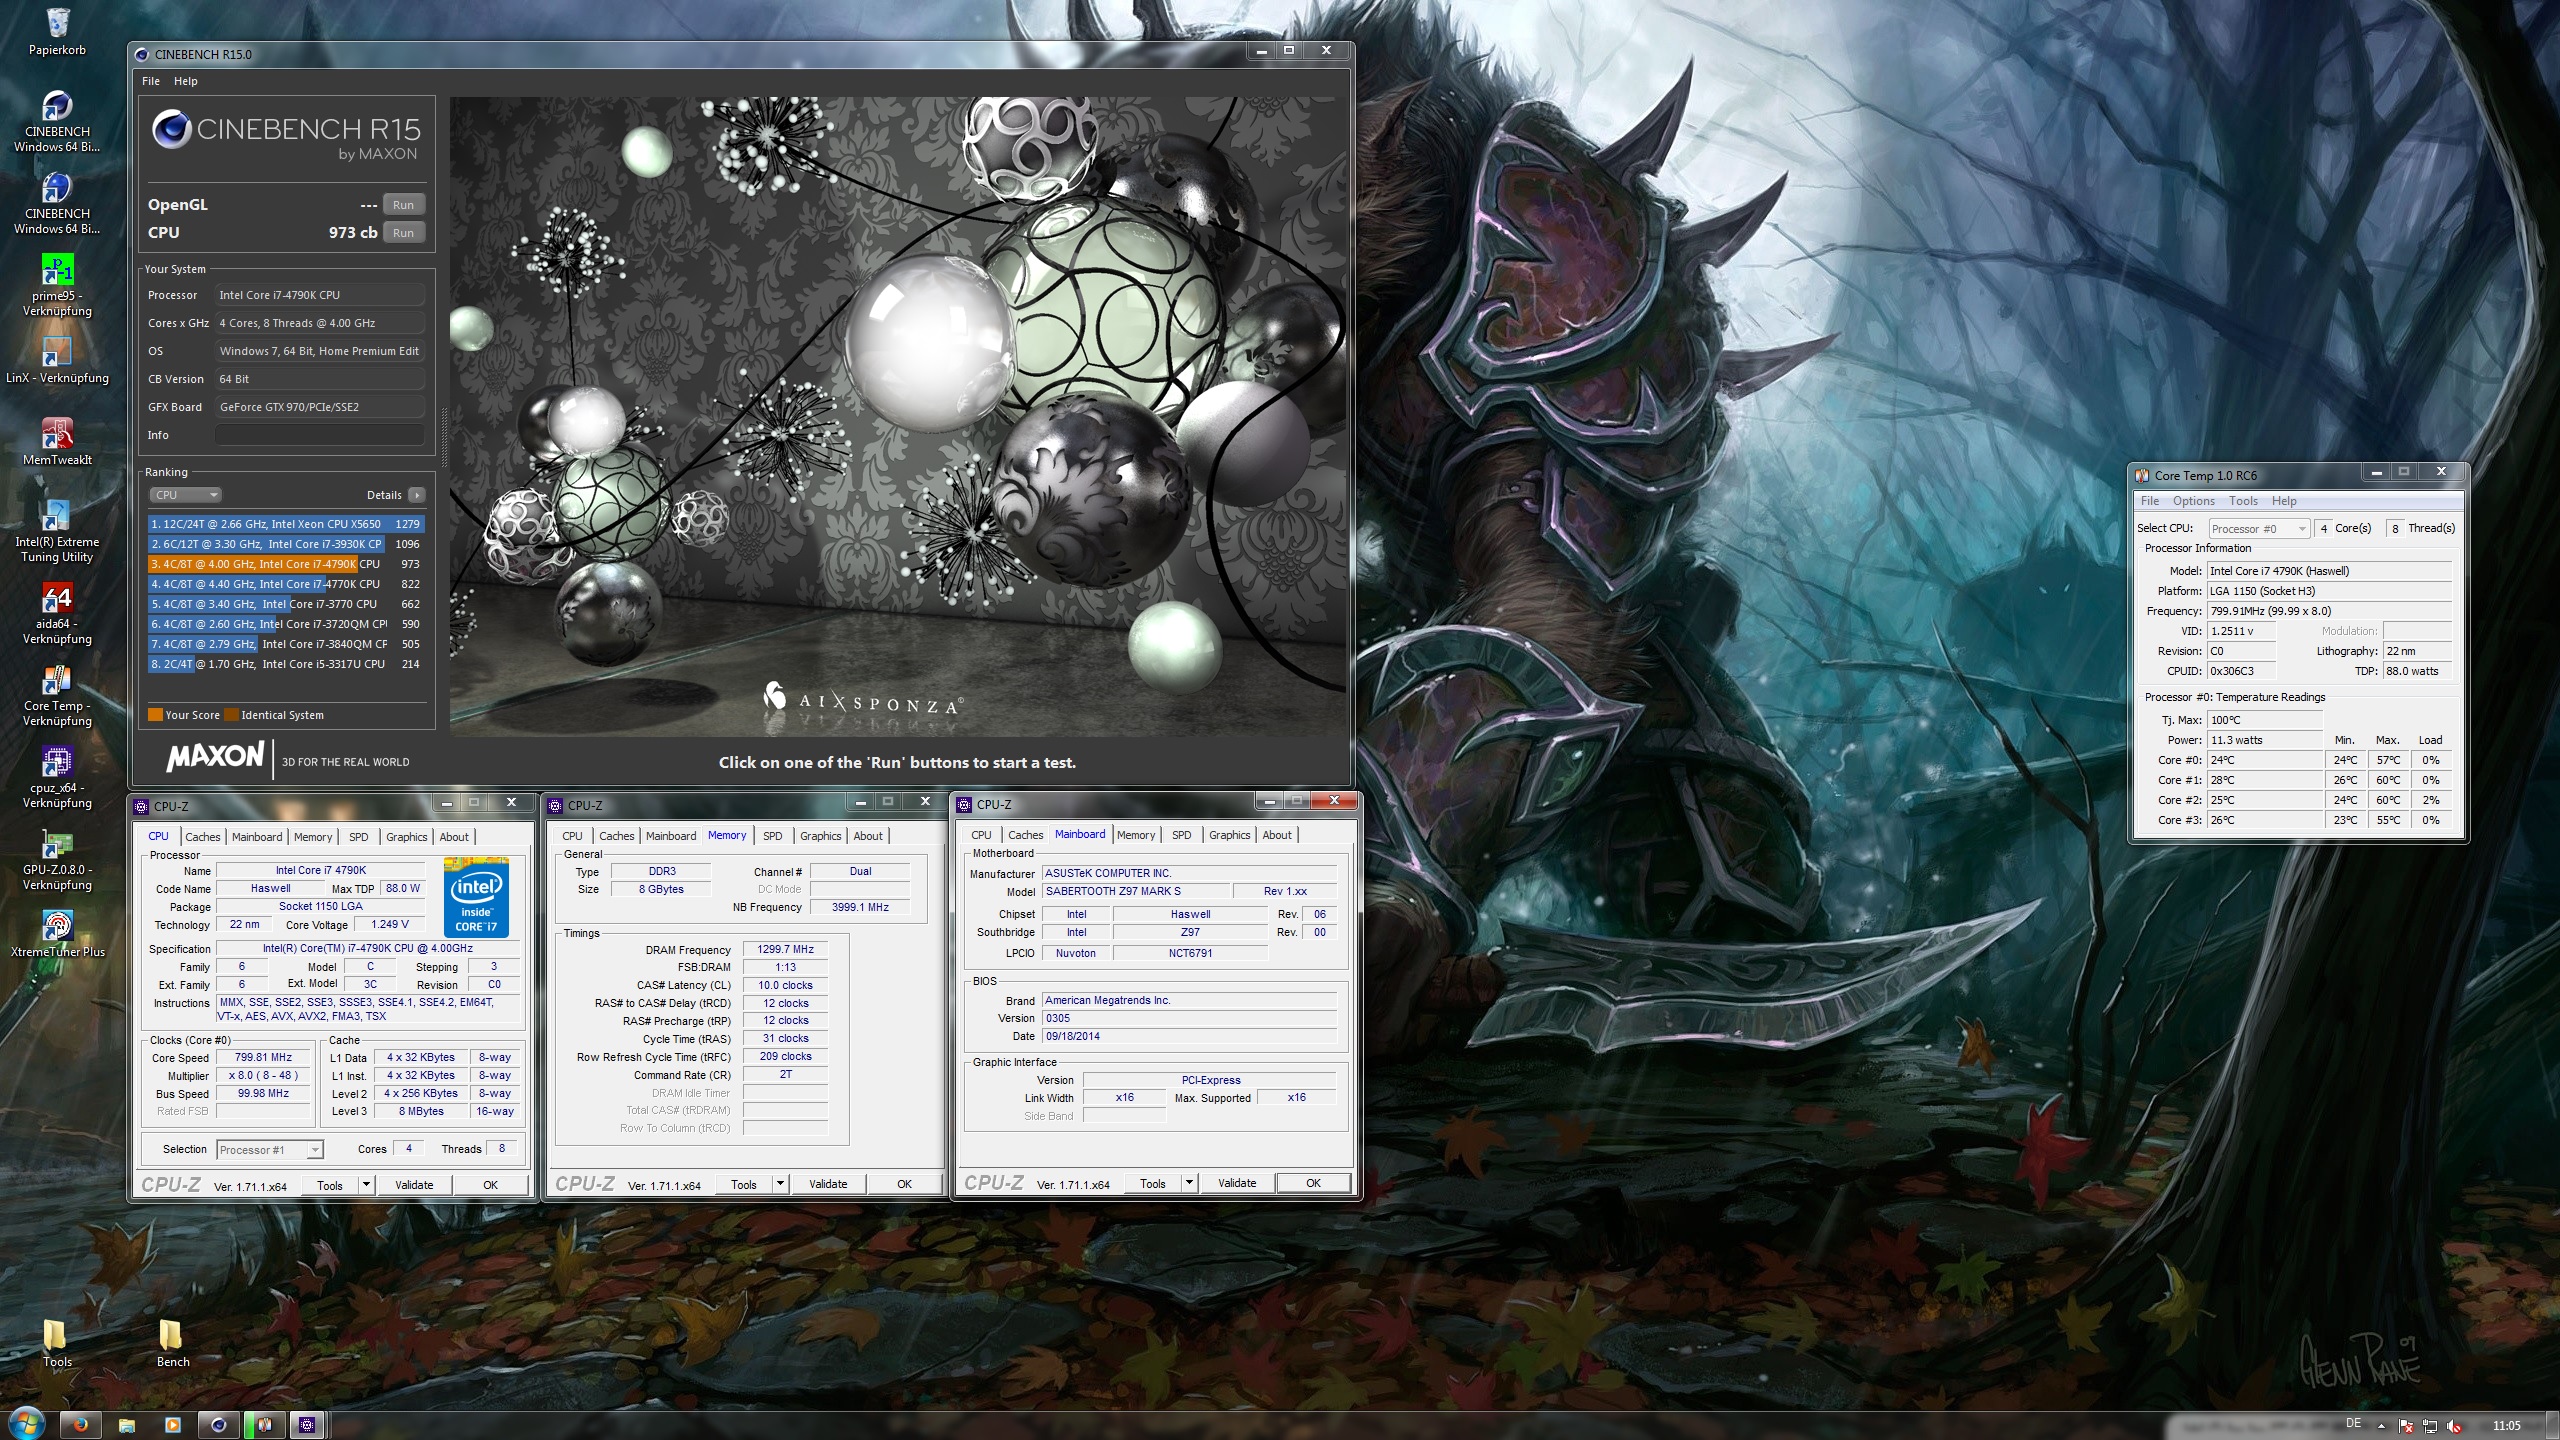
Task: Click the Cinebench render preview image
Action: [x=897, y=417]
